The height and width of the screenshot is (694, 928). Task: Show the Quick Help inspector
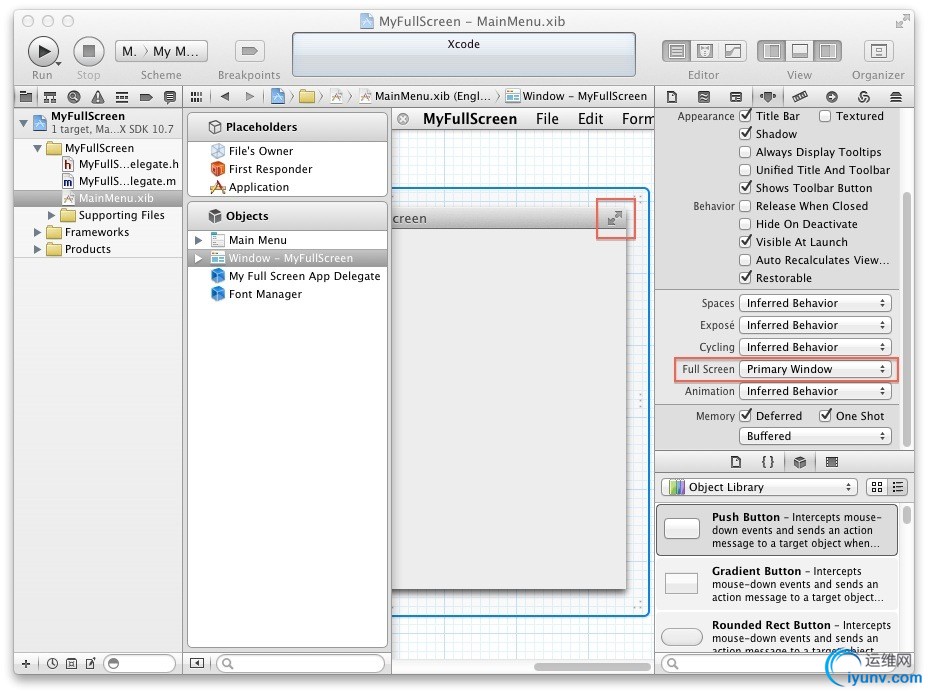click(x=704, y=96)
